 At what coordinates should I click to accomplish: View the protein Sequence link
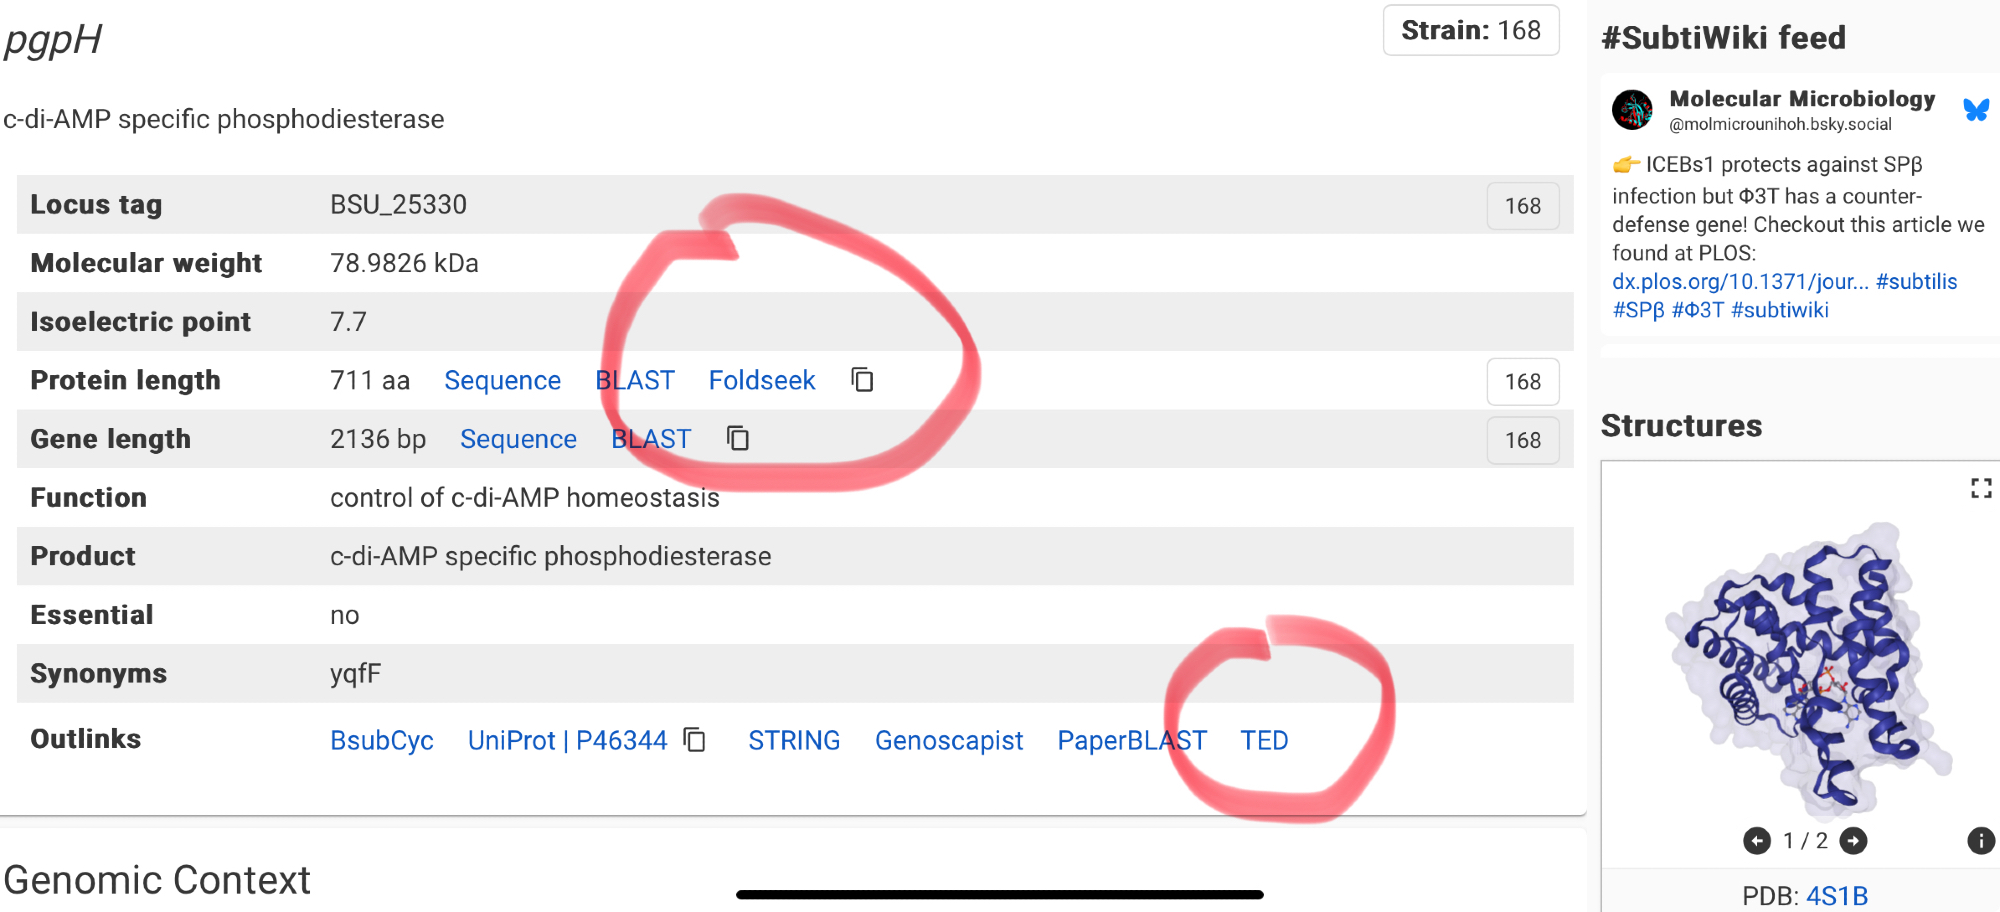pos(502,381)
